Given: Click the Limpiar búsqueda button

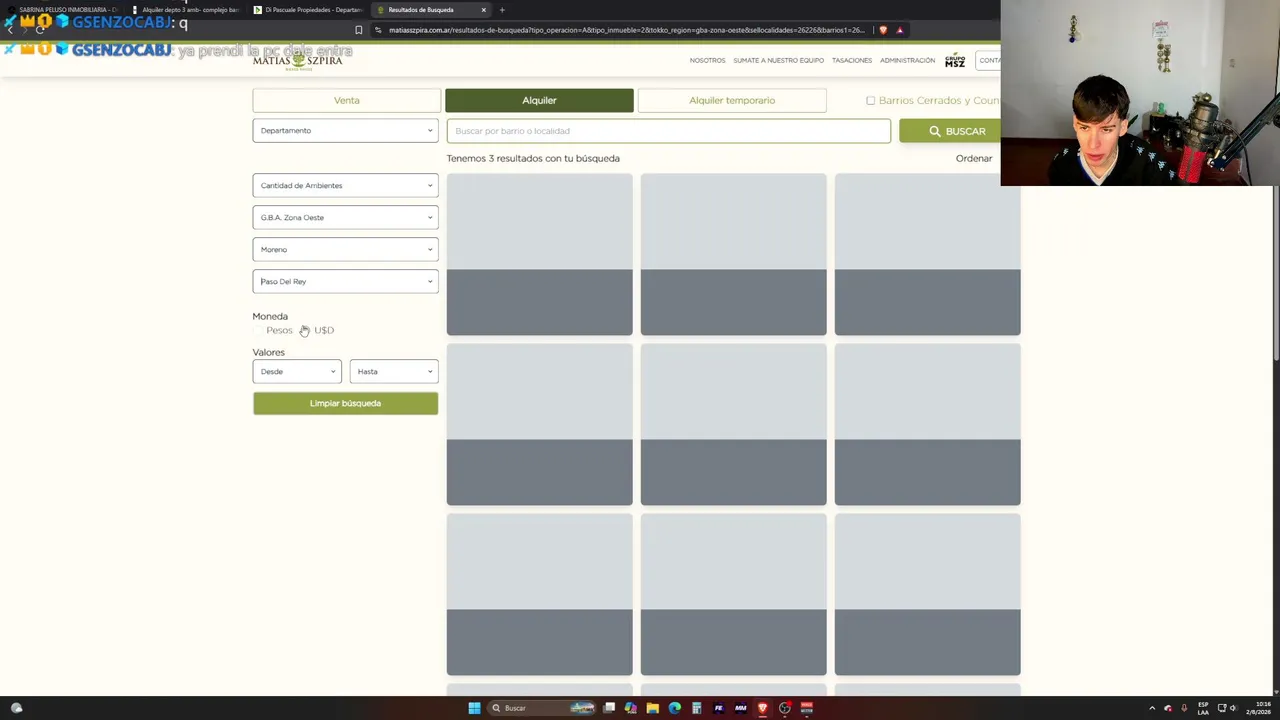Looking at the screenshot, I should (x=345, y=403).
